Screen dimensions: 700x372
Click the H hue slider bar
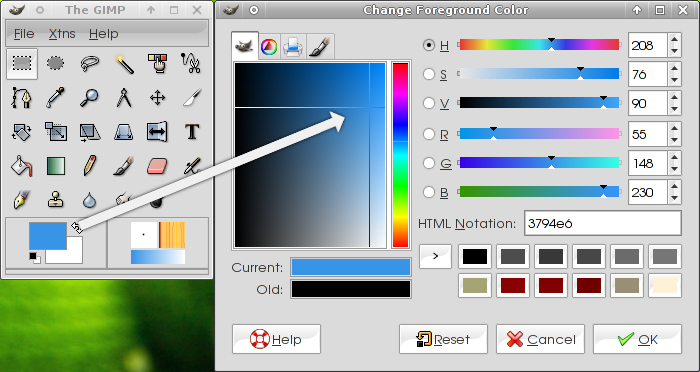(x=539, y=45)
